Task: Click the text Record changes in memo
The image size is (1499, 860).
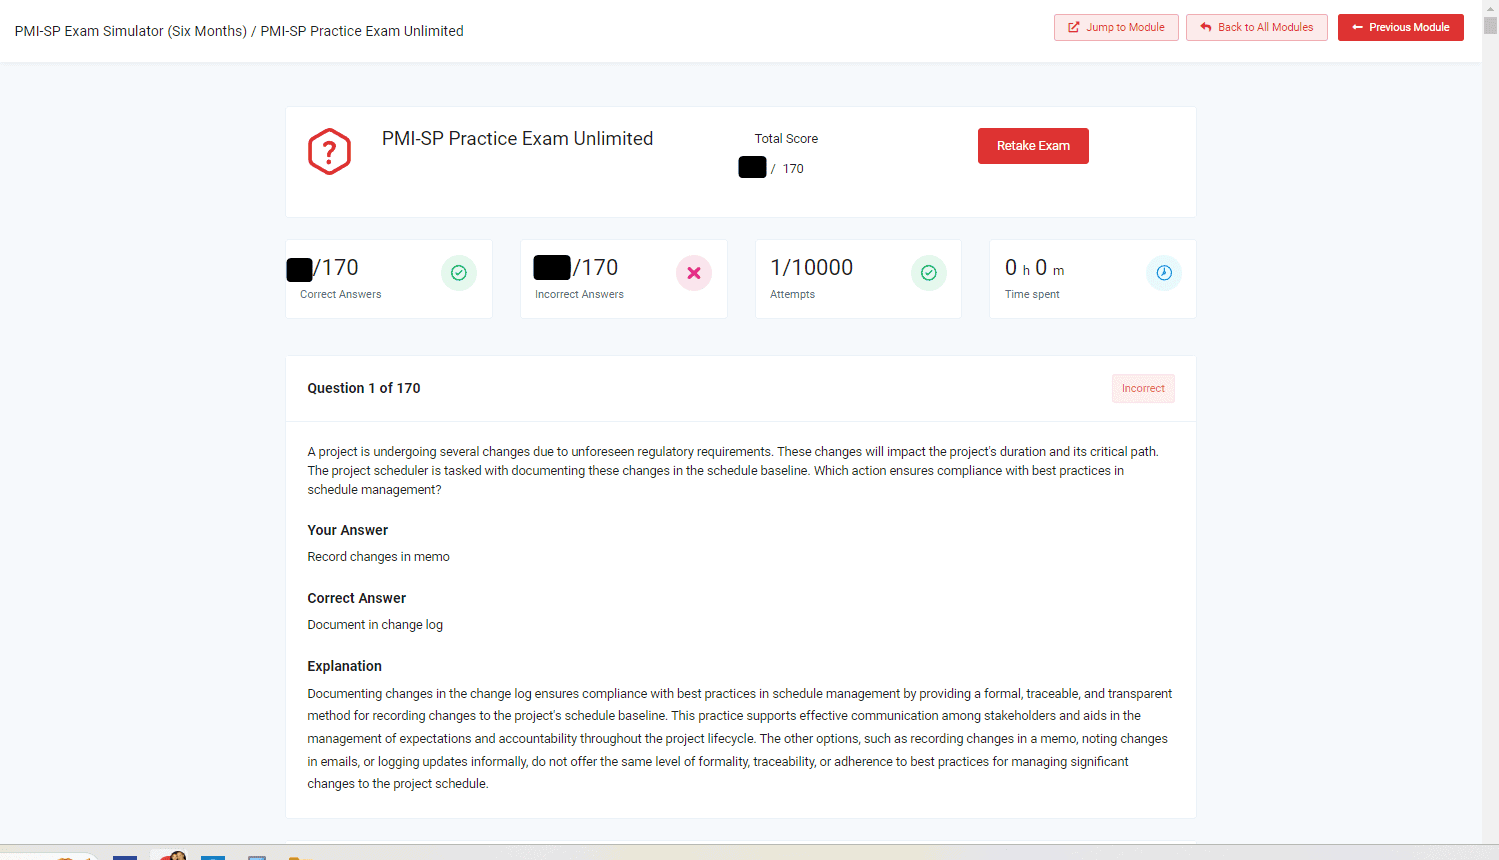Action: tap(378, 557)
